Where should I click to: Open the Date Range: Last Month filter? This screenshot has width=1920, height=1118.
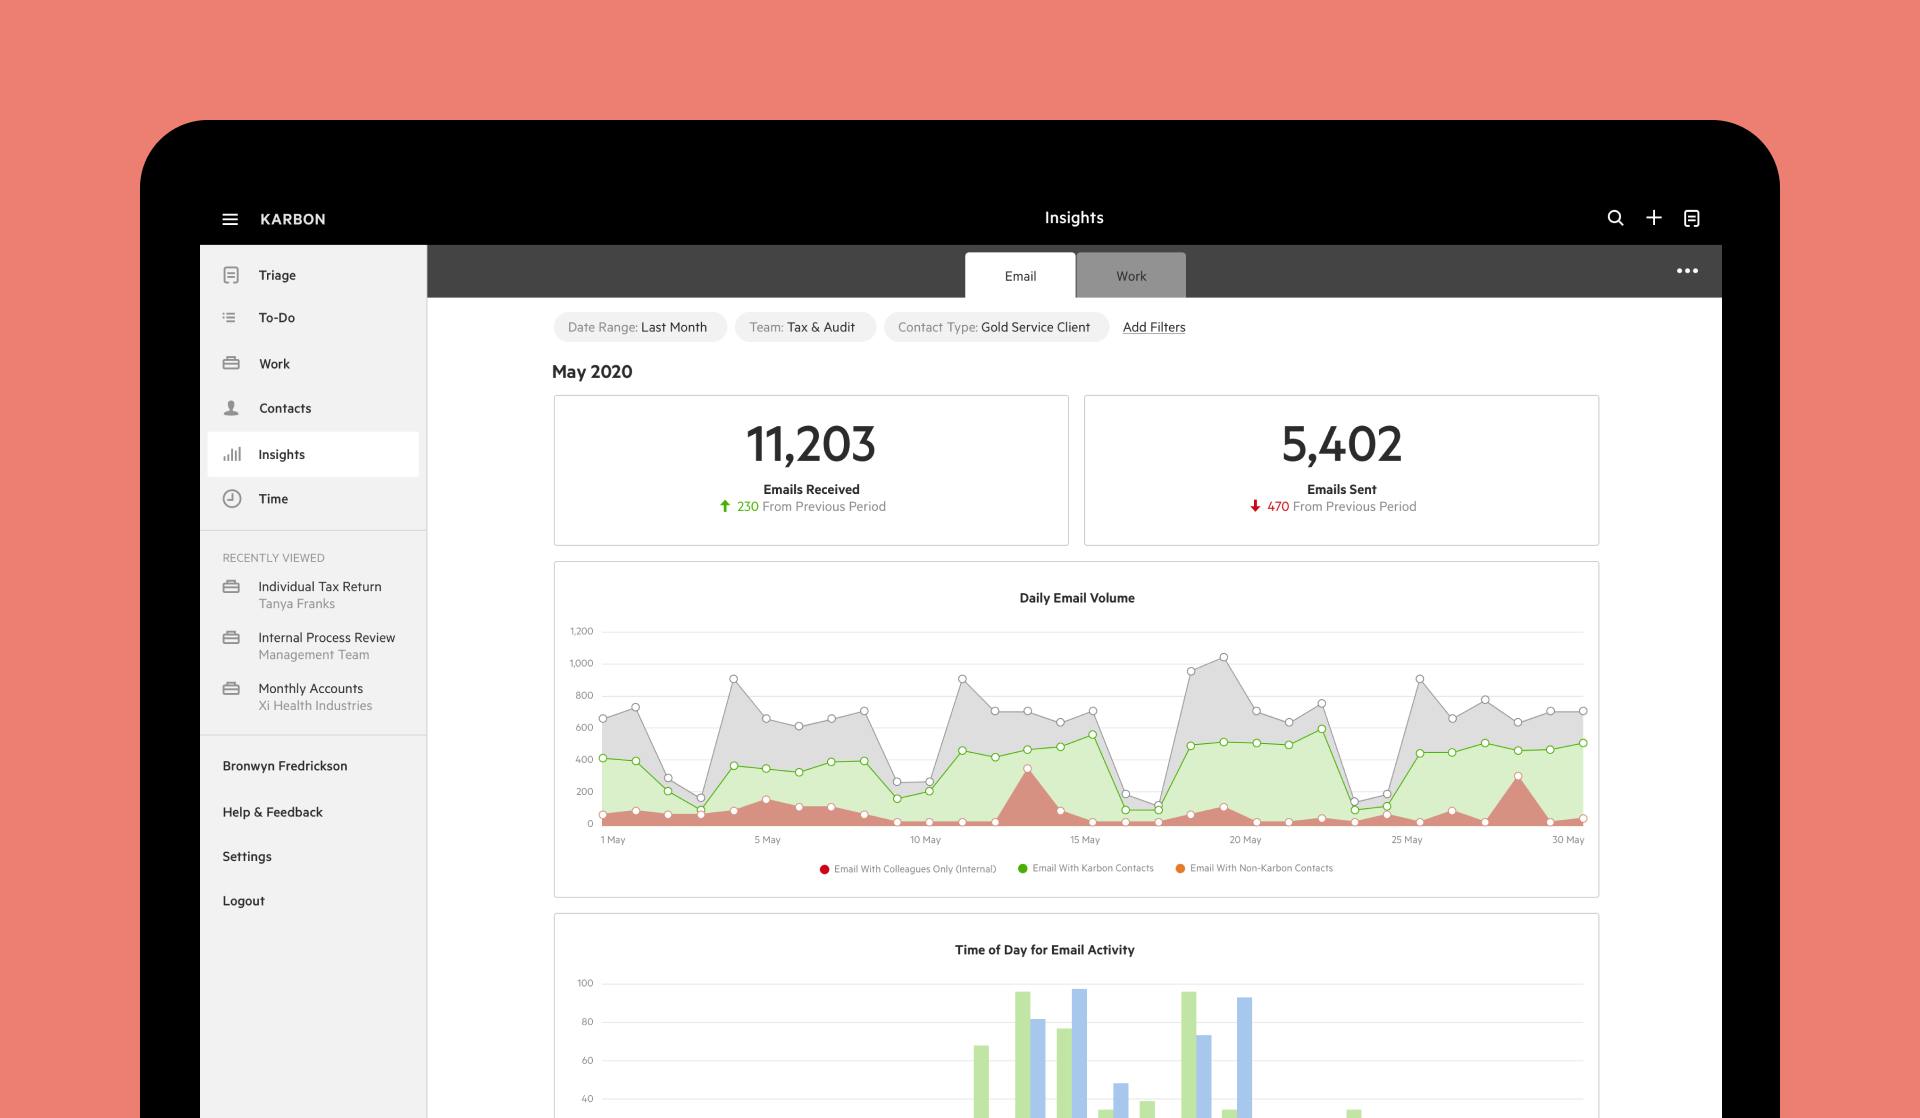pos(639,327)
